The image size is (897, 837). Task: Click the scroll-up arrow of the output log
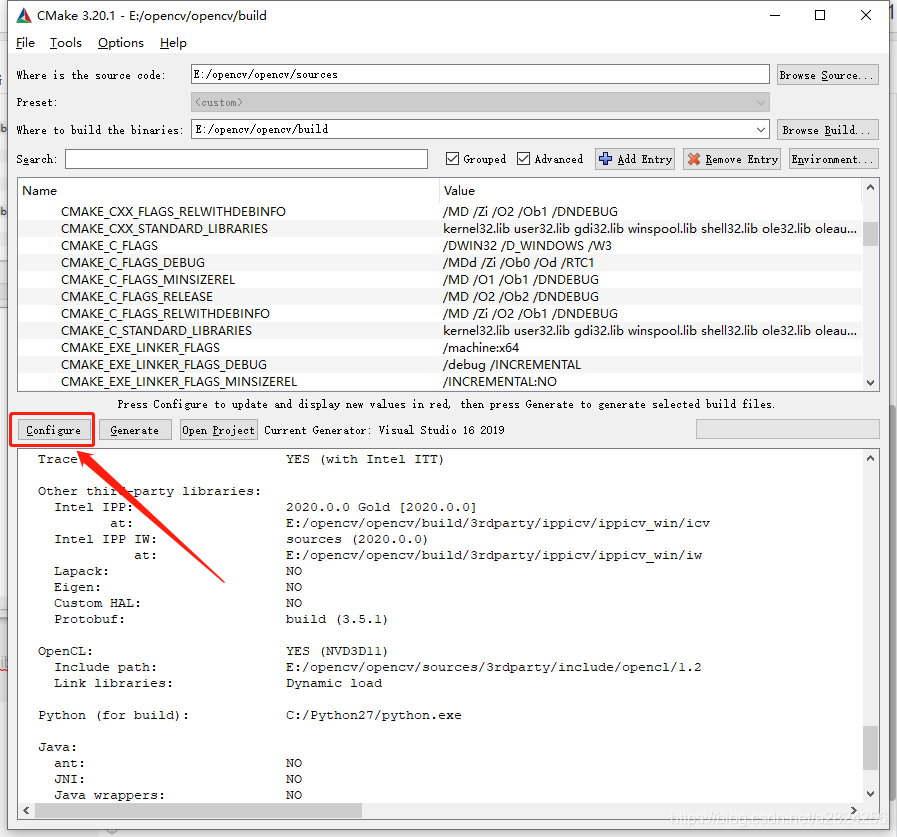(x=870, y=458)
